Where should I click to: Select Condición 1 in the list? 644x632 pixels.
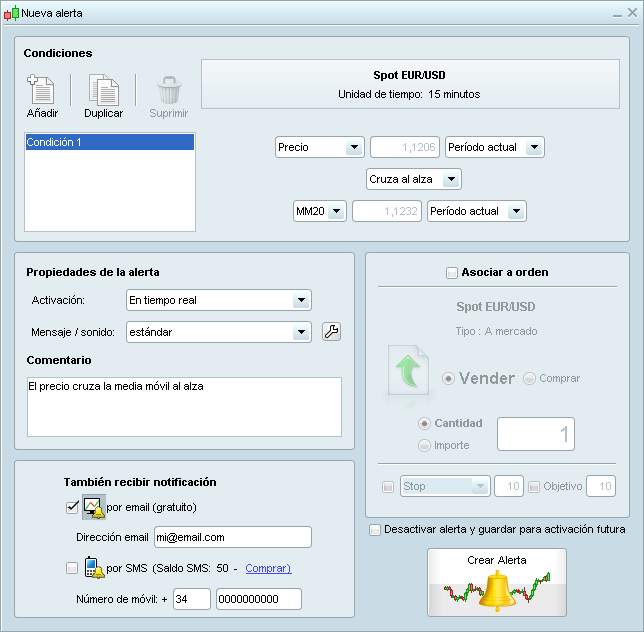point(110,142)
